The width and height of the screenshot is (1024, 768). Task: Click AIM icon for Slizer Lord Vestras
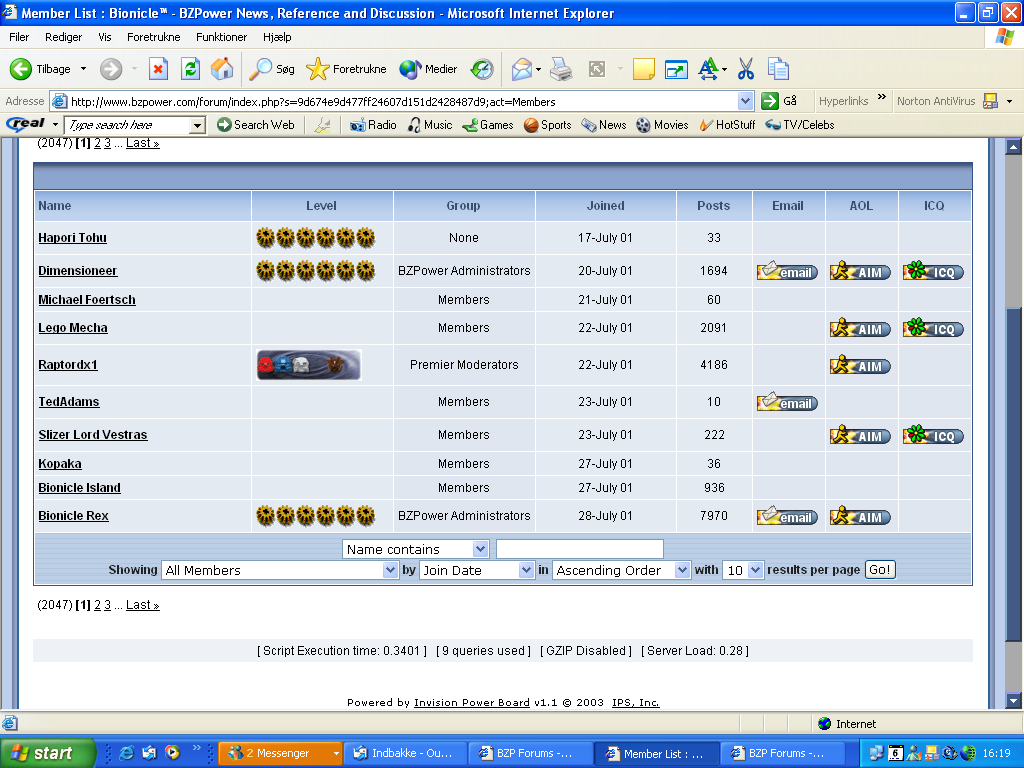[860, 435]
